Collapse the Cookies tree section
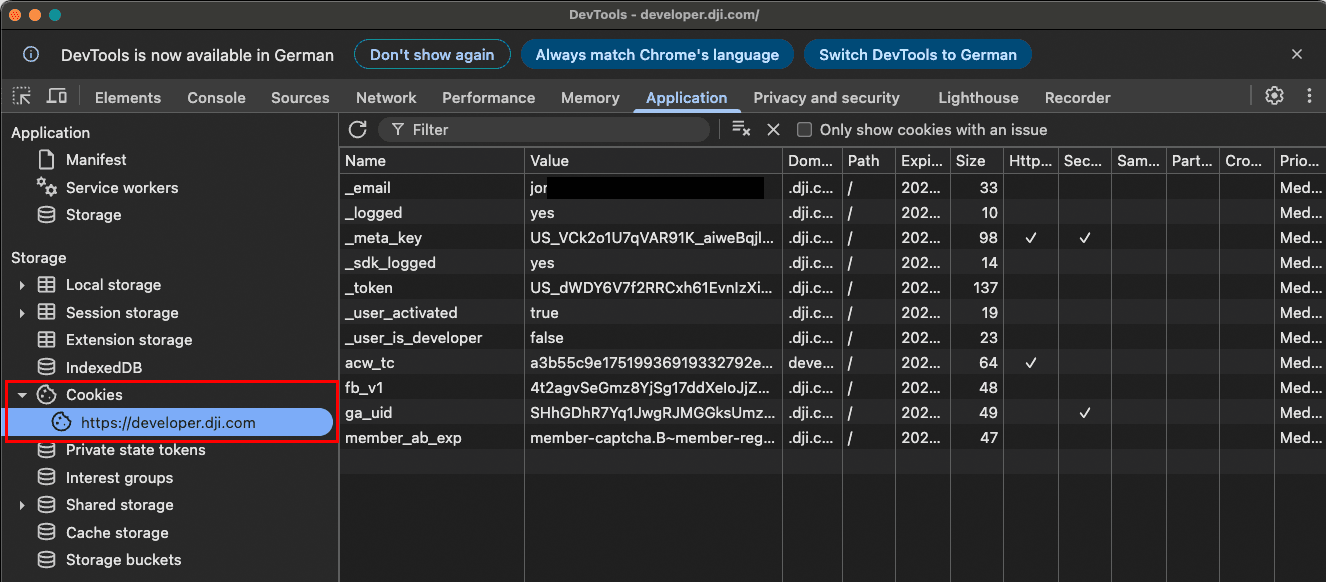The width and height of the screenshot is (1326, 582). (22, 395)
